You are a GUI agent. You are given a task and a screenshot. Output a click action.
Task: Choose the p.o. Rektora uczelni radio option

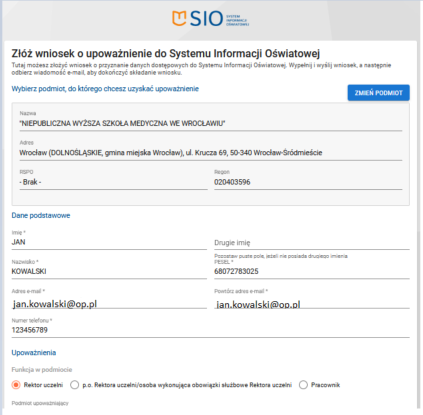pyautogui.click(x=75, y=385)
